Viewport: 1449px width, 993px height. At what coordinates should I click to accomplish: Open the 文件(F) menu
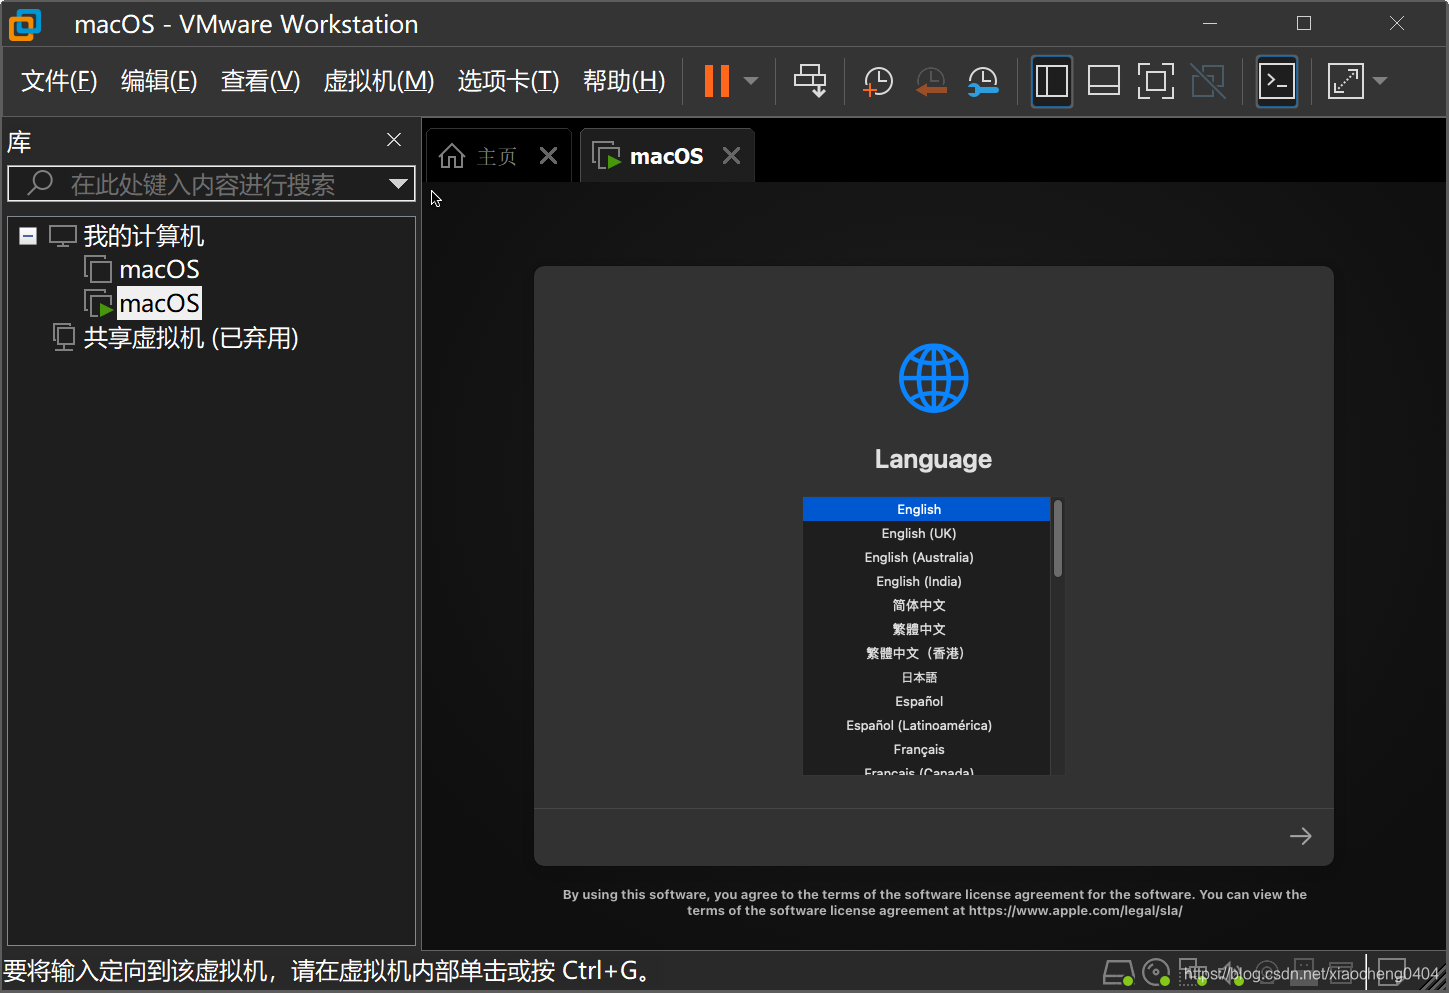pos(59,81)
